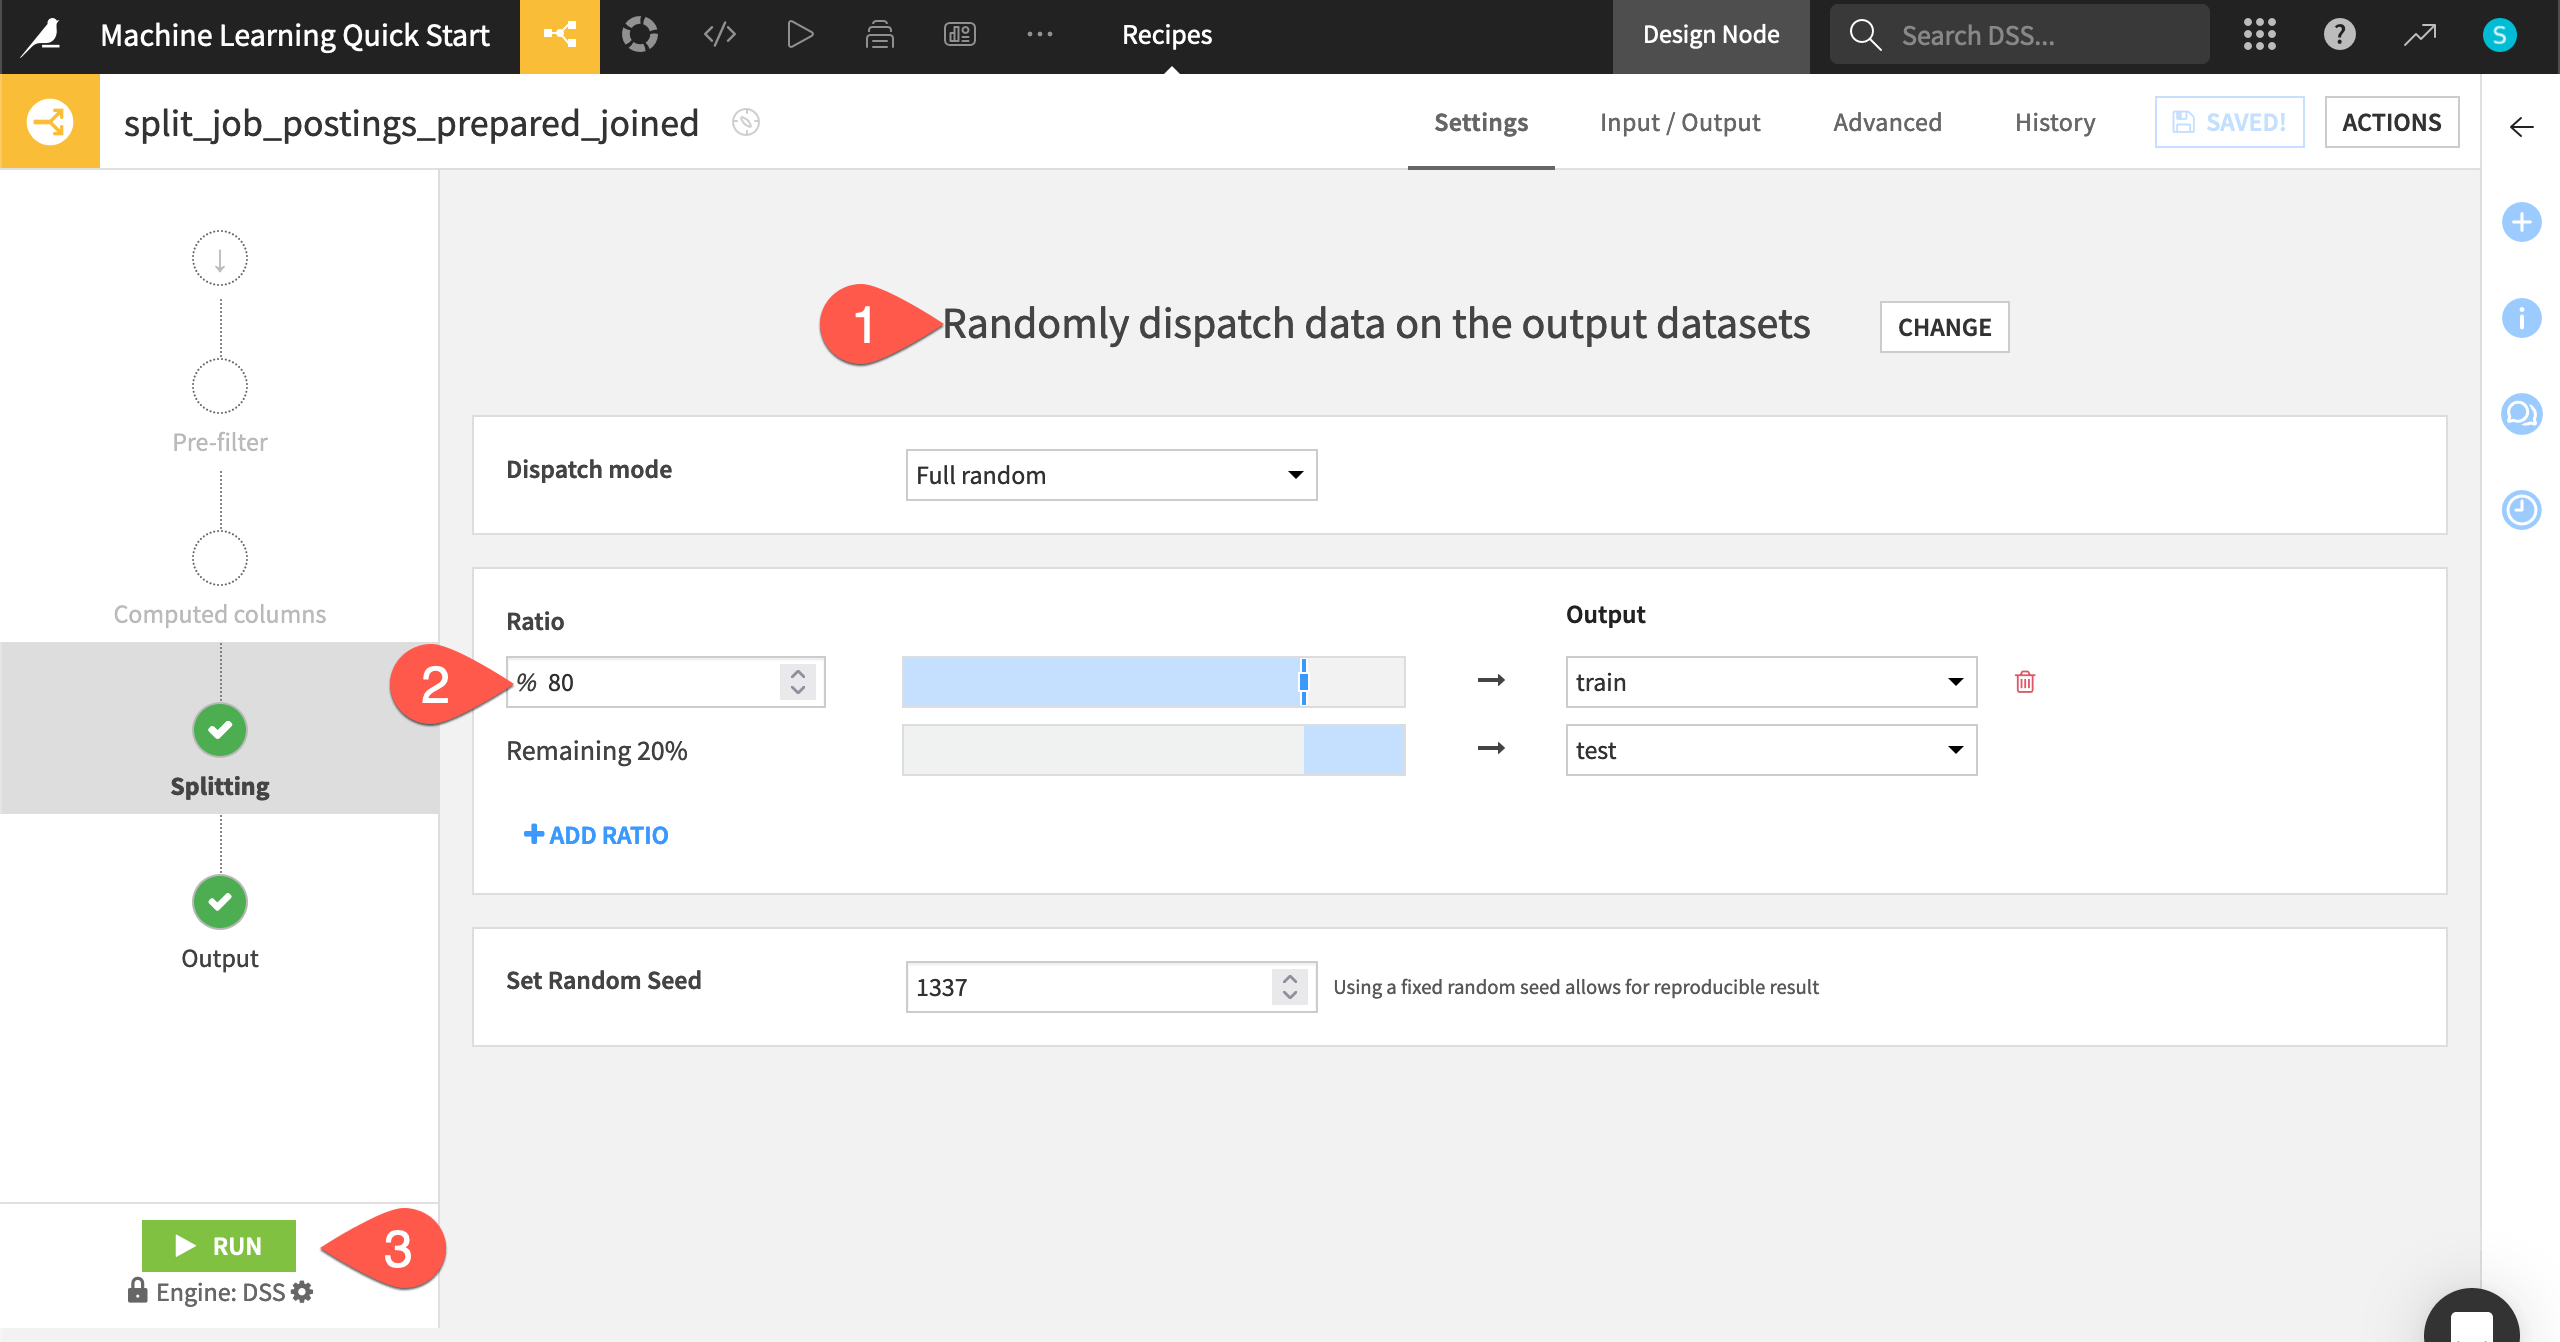This screenshot has width=2560, height=1342.
Task: Switch to the Input / Output tab
Action: (x=1680, y=122)
